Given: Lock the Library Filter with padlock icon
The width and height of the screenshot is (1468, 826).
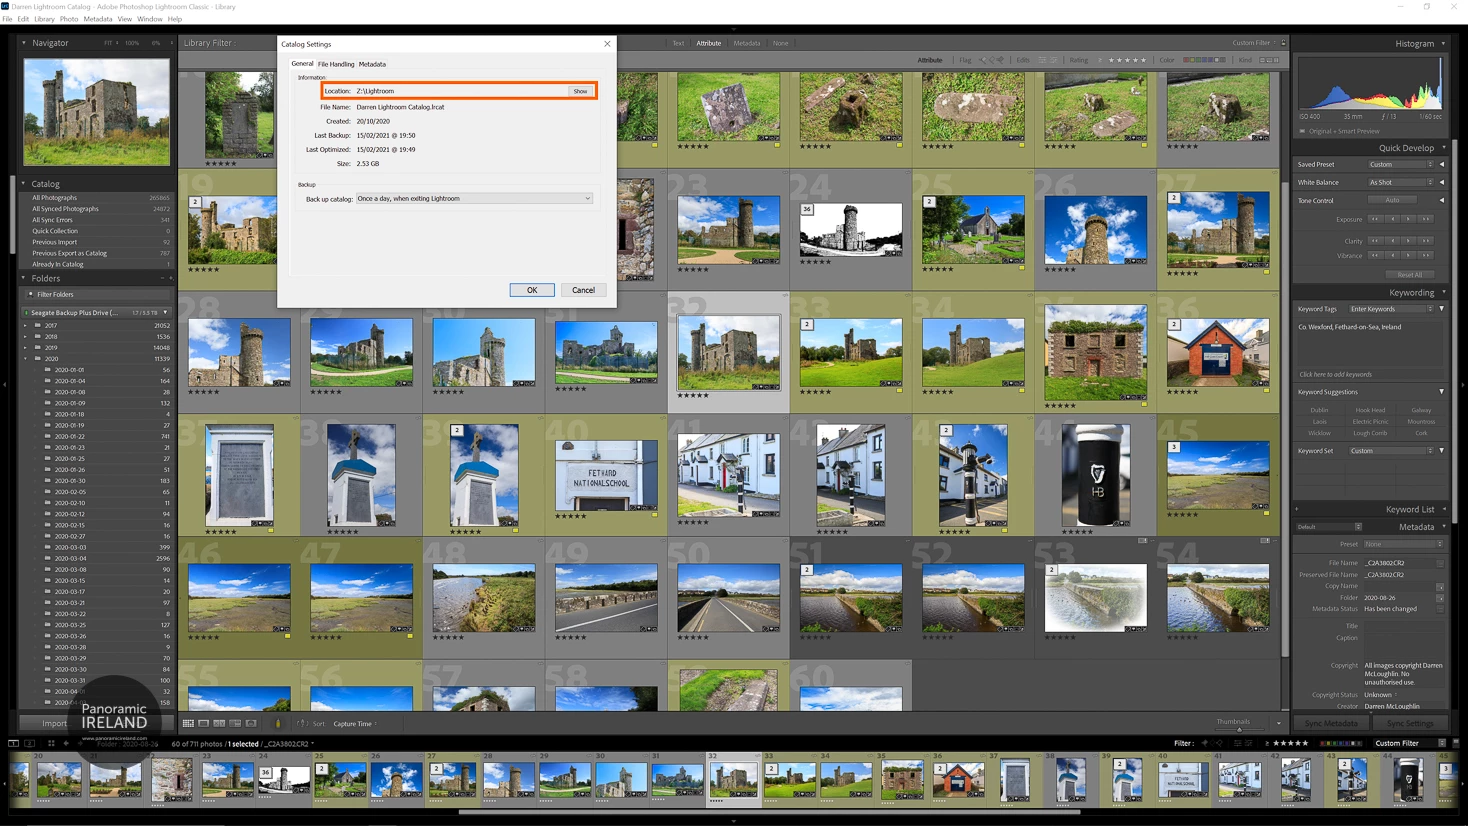Looking at the screenshot, I should click(1283, 43).
